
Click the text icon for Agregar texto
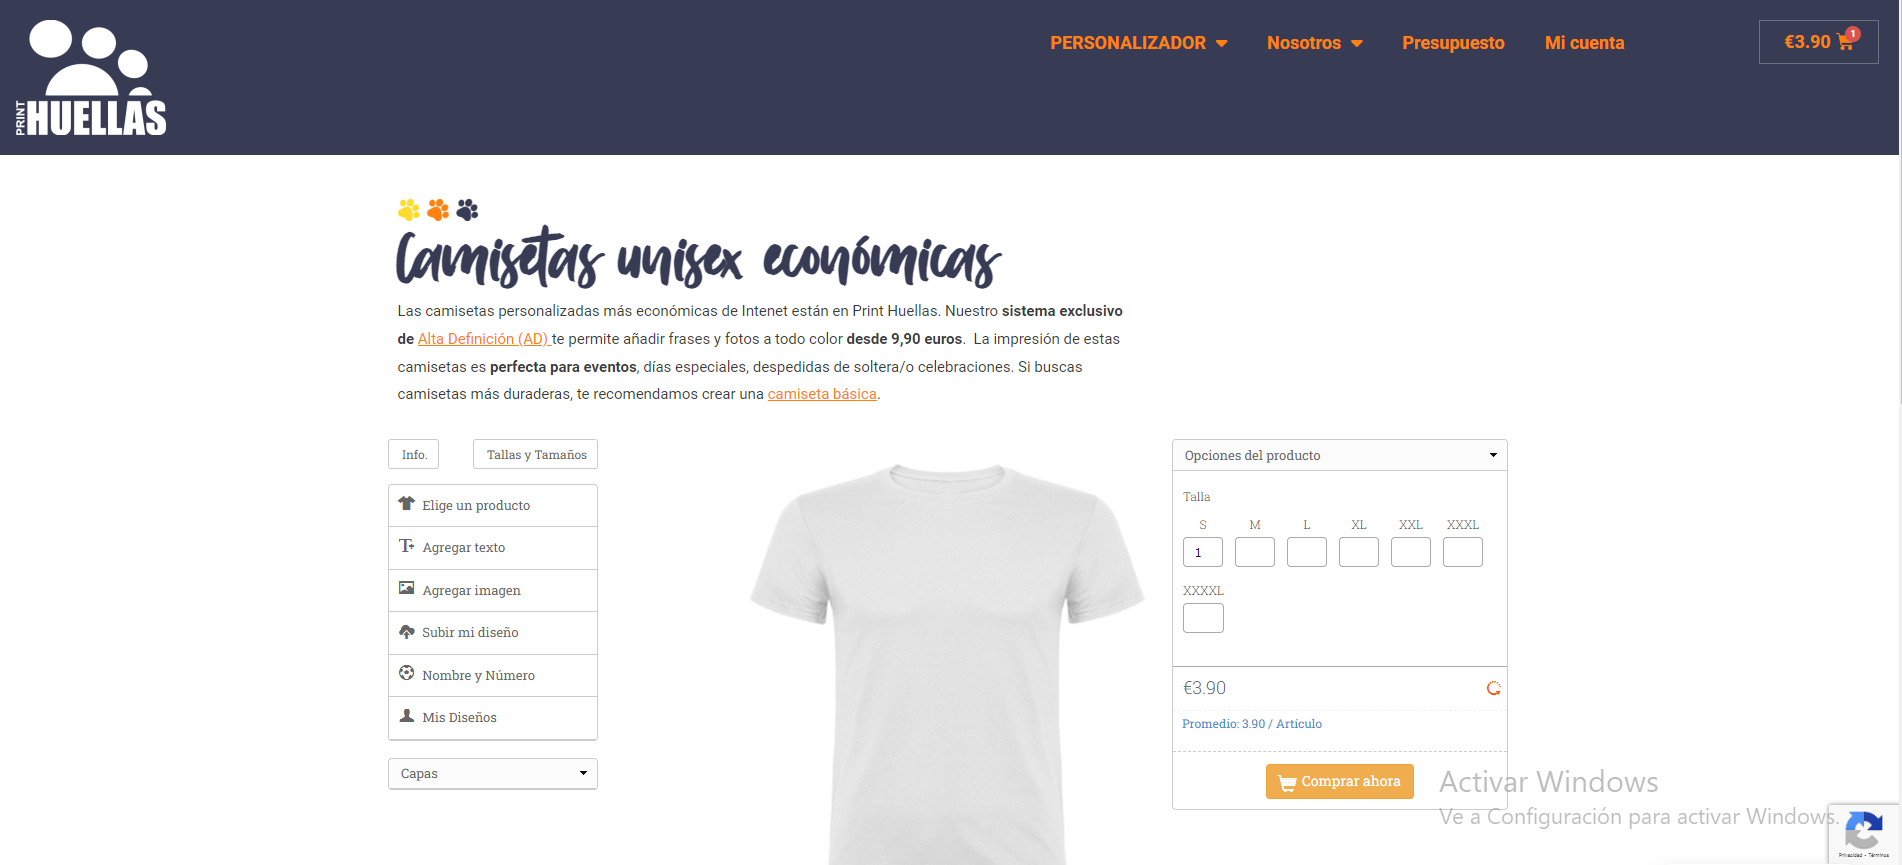coord(407,546)
